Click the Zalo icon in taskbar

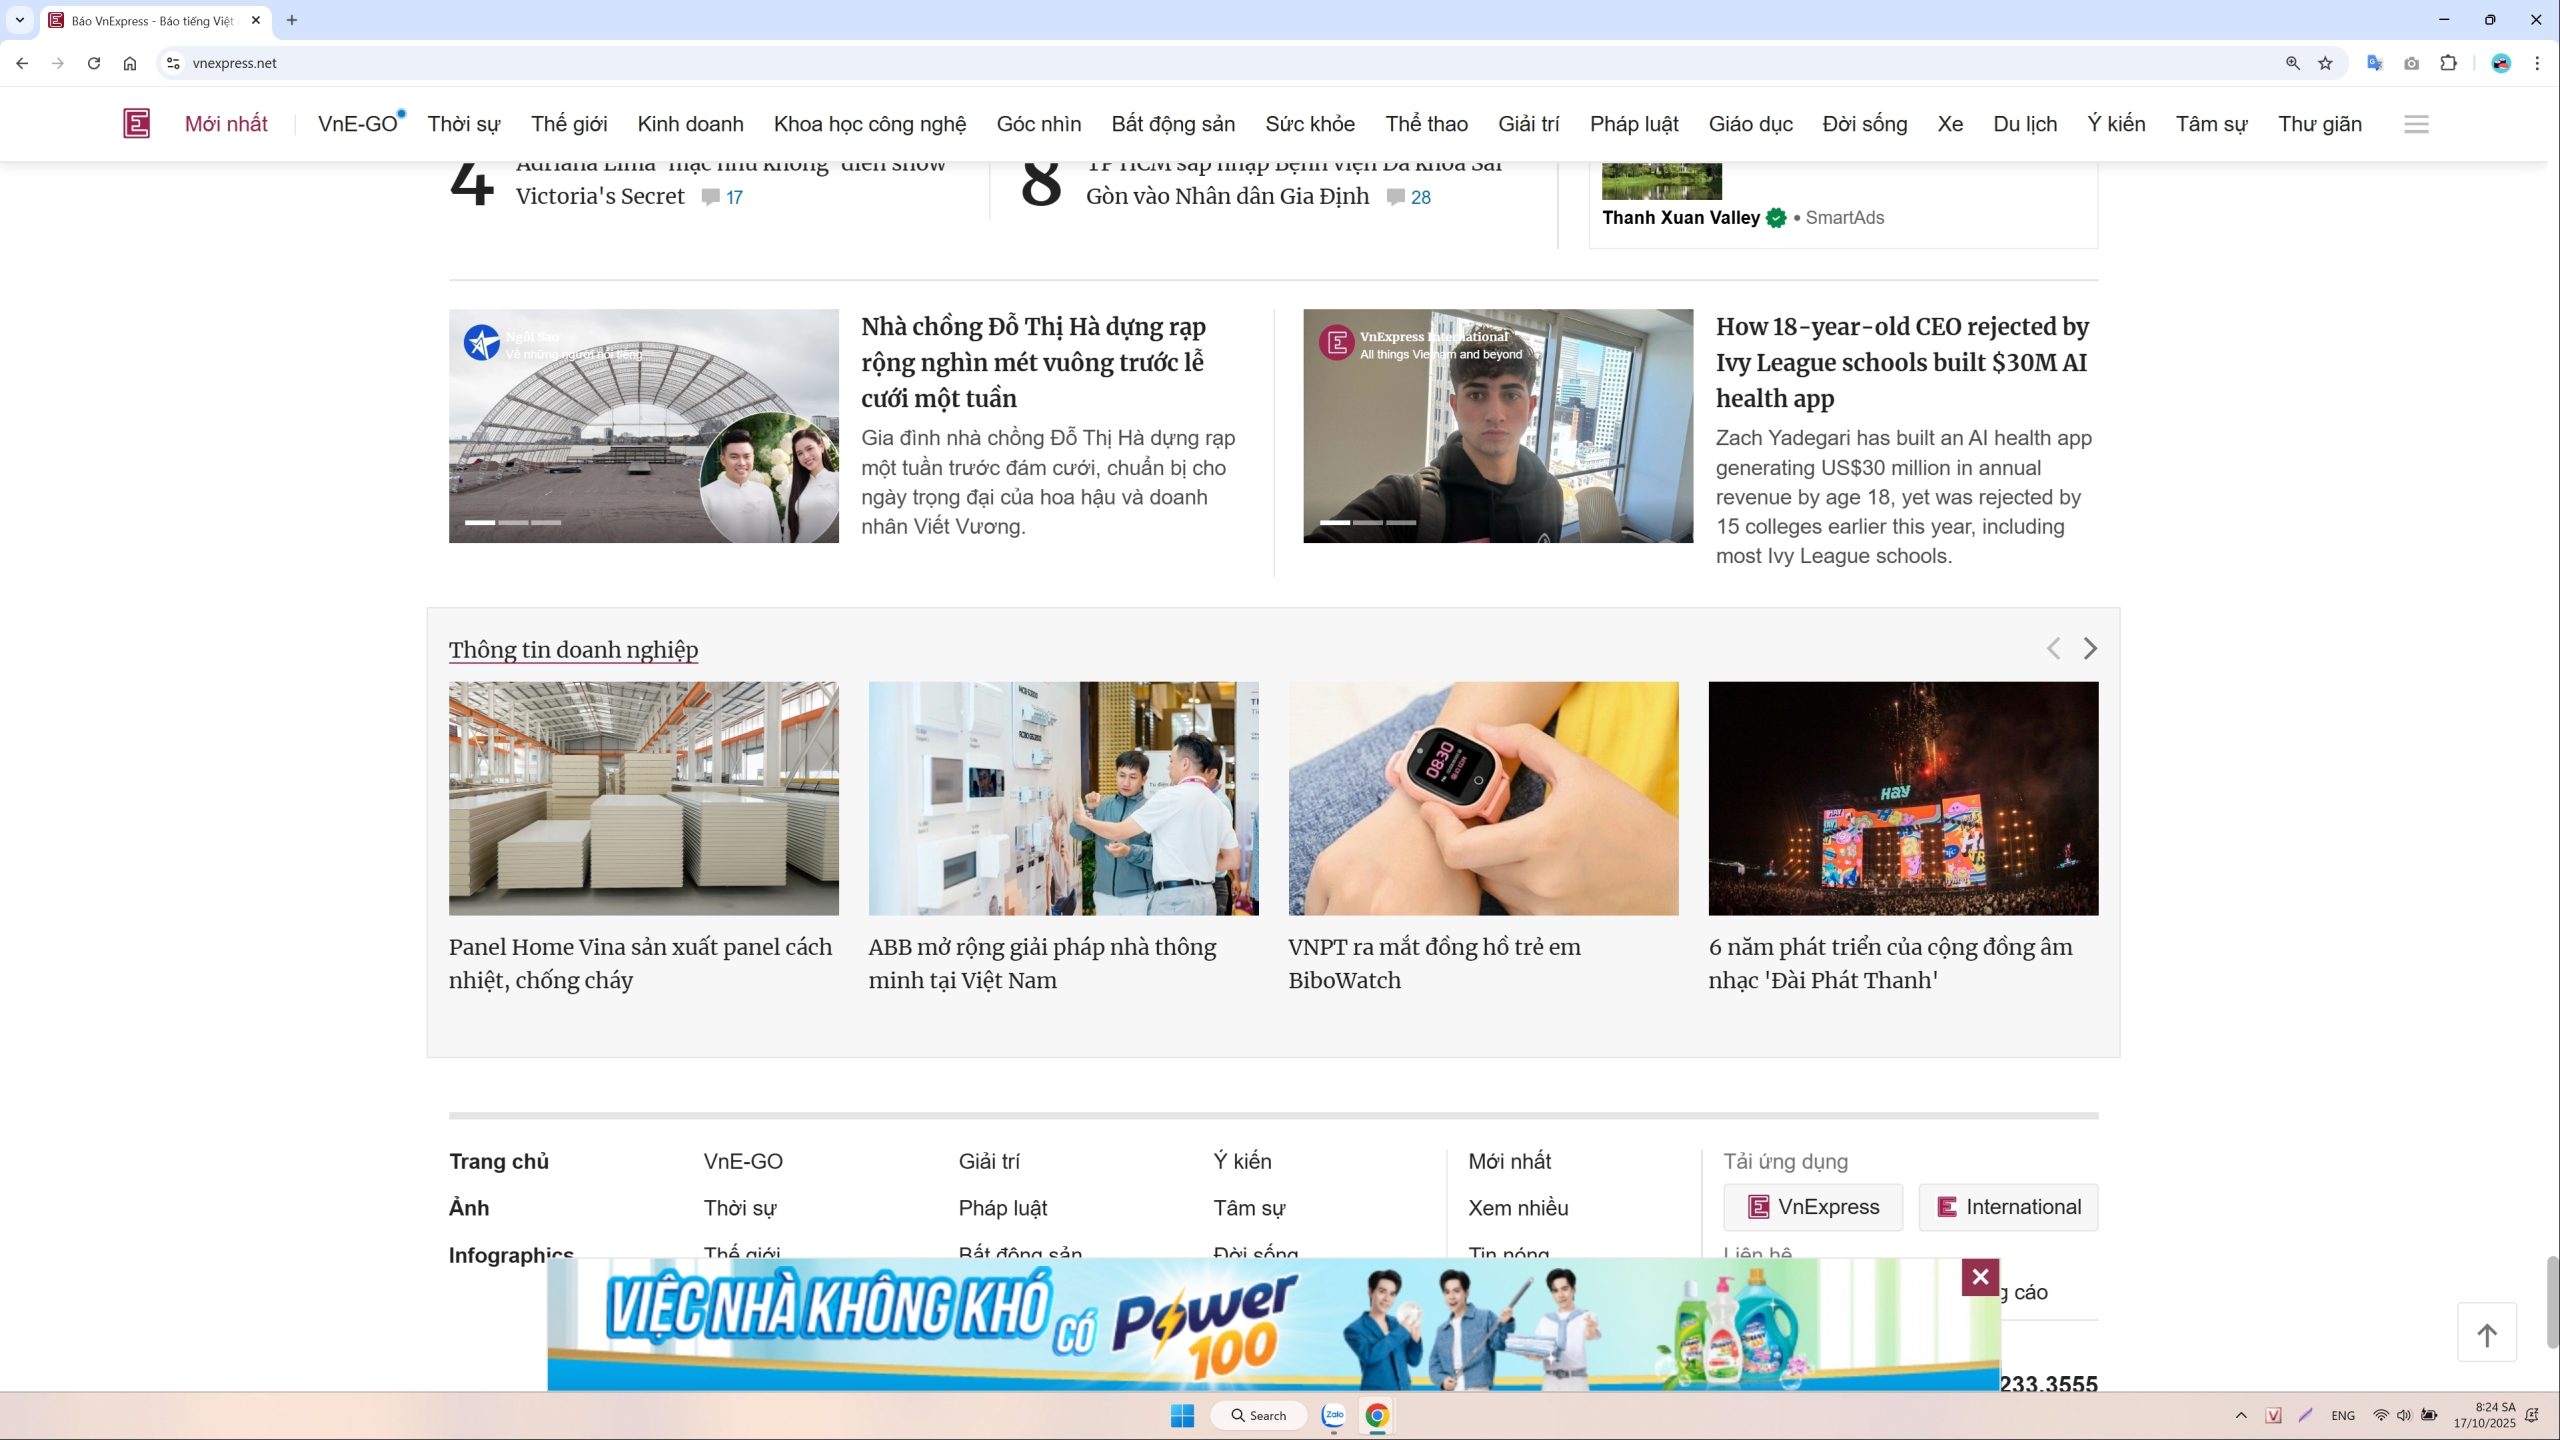coord(1333,1415)
